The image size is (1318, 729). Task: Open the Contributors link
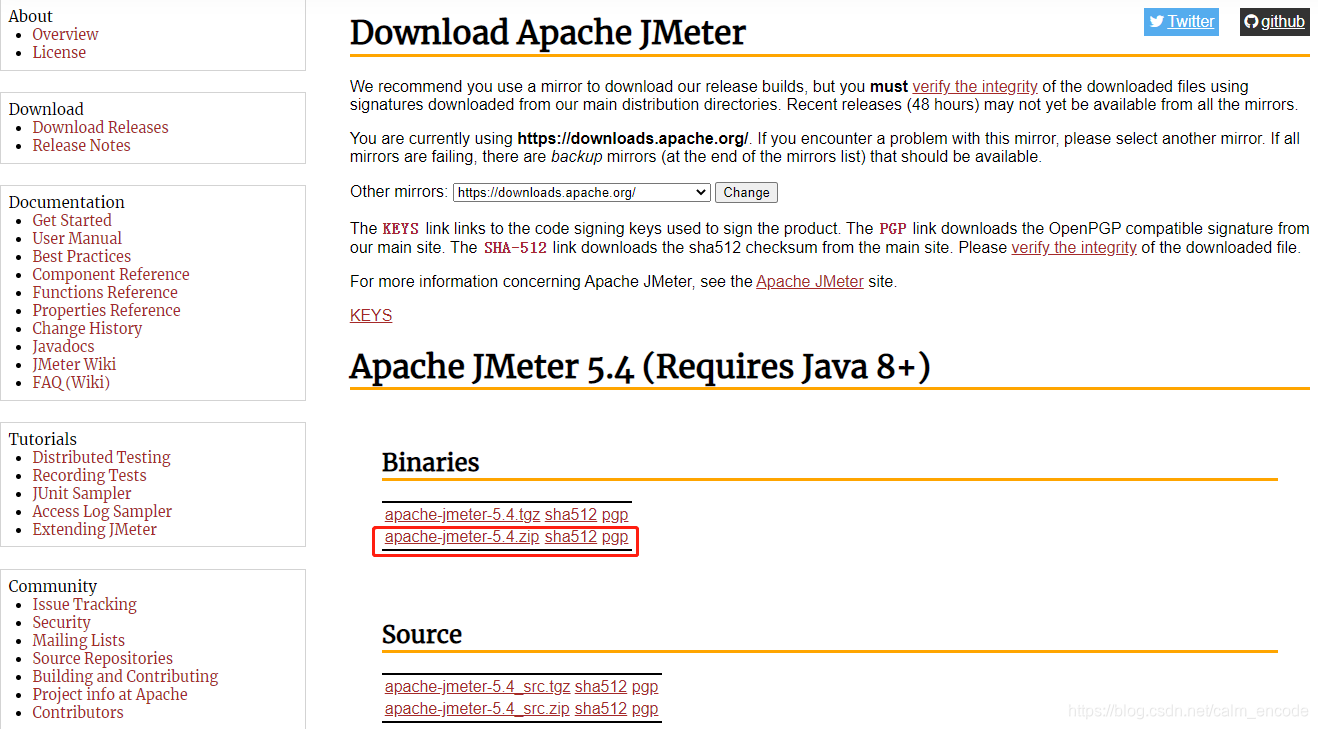(x=78, y=713)
